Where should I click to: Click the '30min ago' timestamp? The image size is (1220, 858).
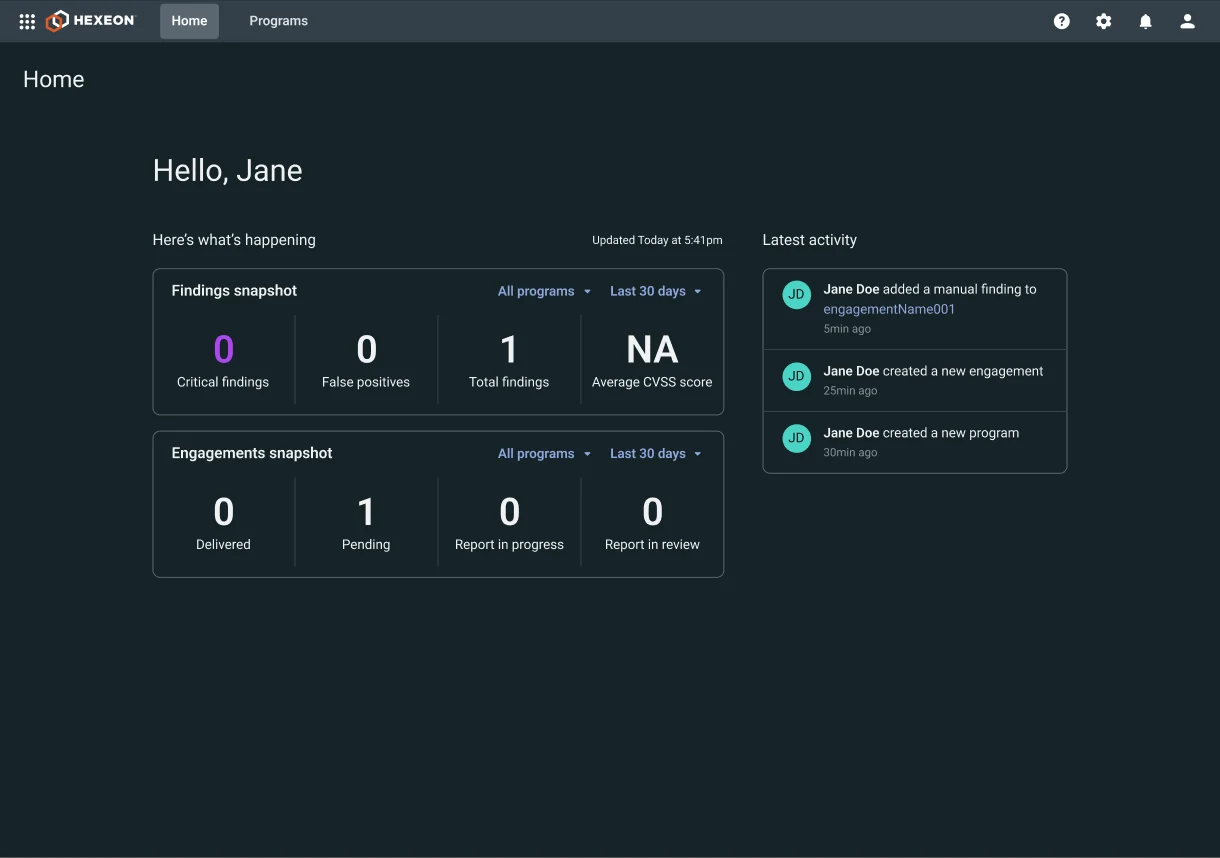click(x=850, y=453)
